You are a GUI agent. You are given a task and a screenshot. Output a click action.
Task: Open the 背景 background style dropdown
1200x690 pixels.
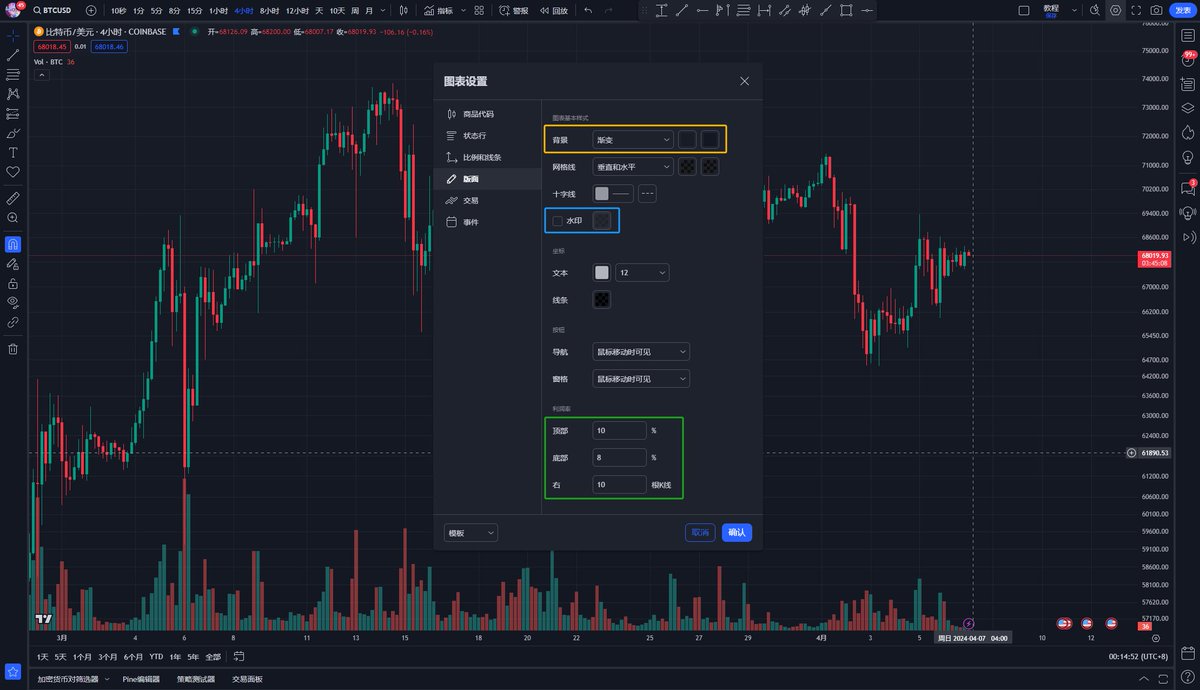(x=633, y=139)
